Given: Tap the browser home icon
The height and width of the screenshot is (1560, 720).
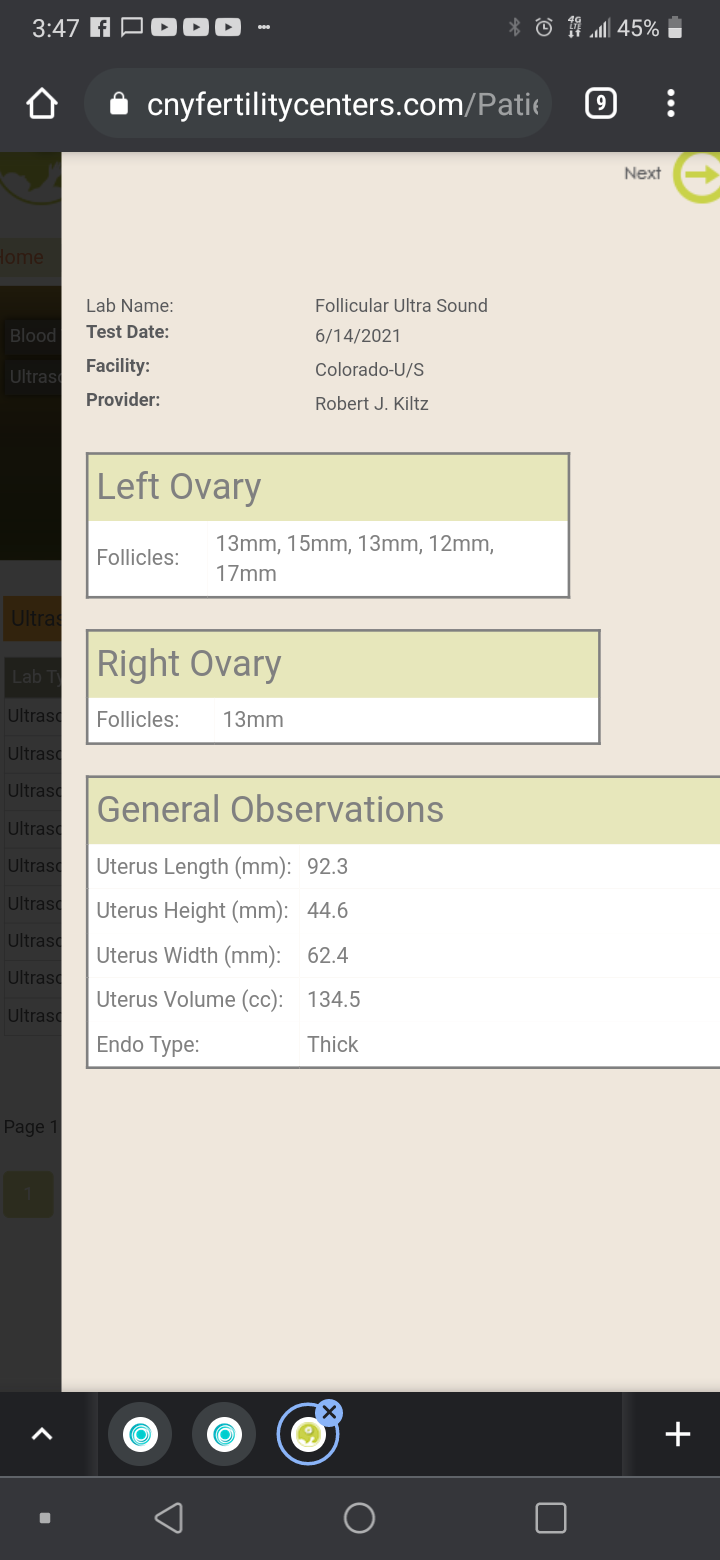Looking at the screenshot, I should click(42, 103).
